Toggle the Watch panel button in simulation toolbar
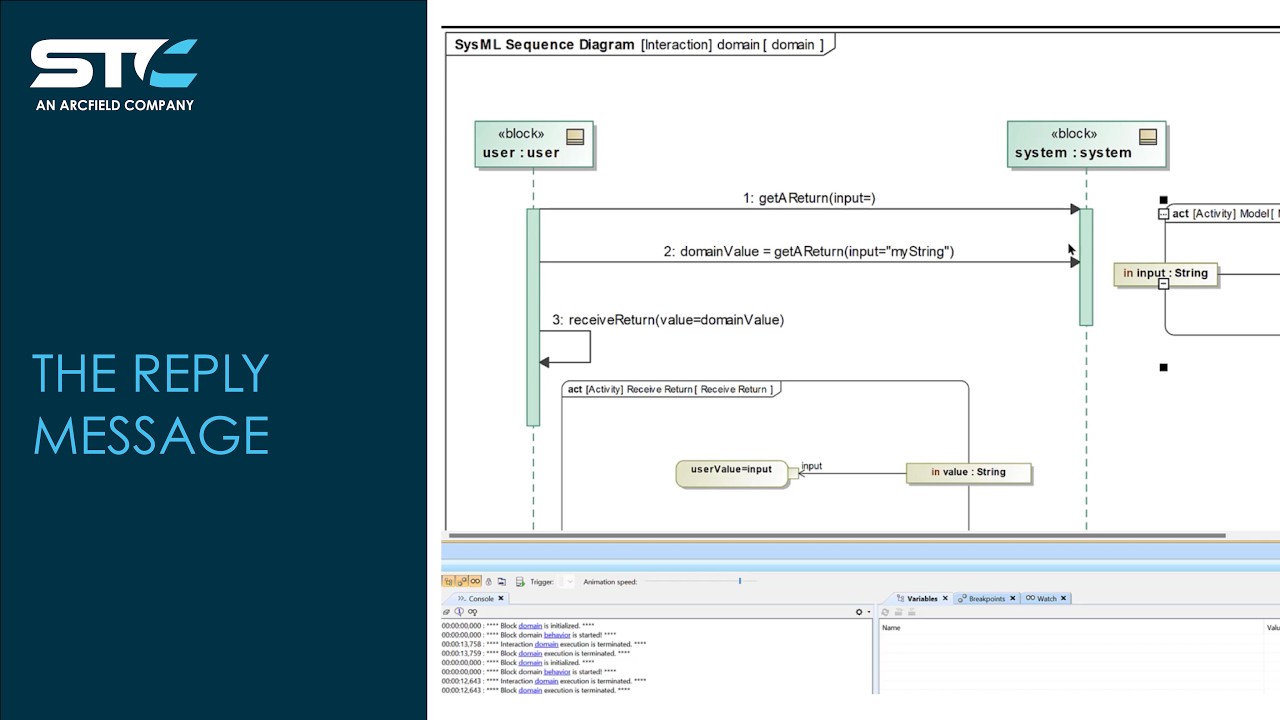Image resolution: width=1280 pixels, height=720 pixels. coord(475,581)
